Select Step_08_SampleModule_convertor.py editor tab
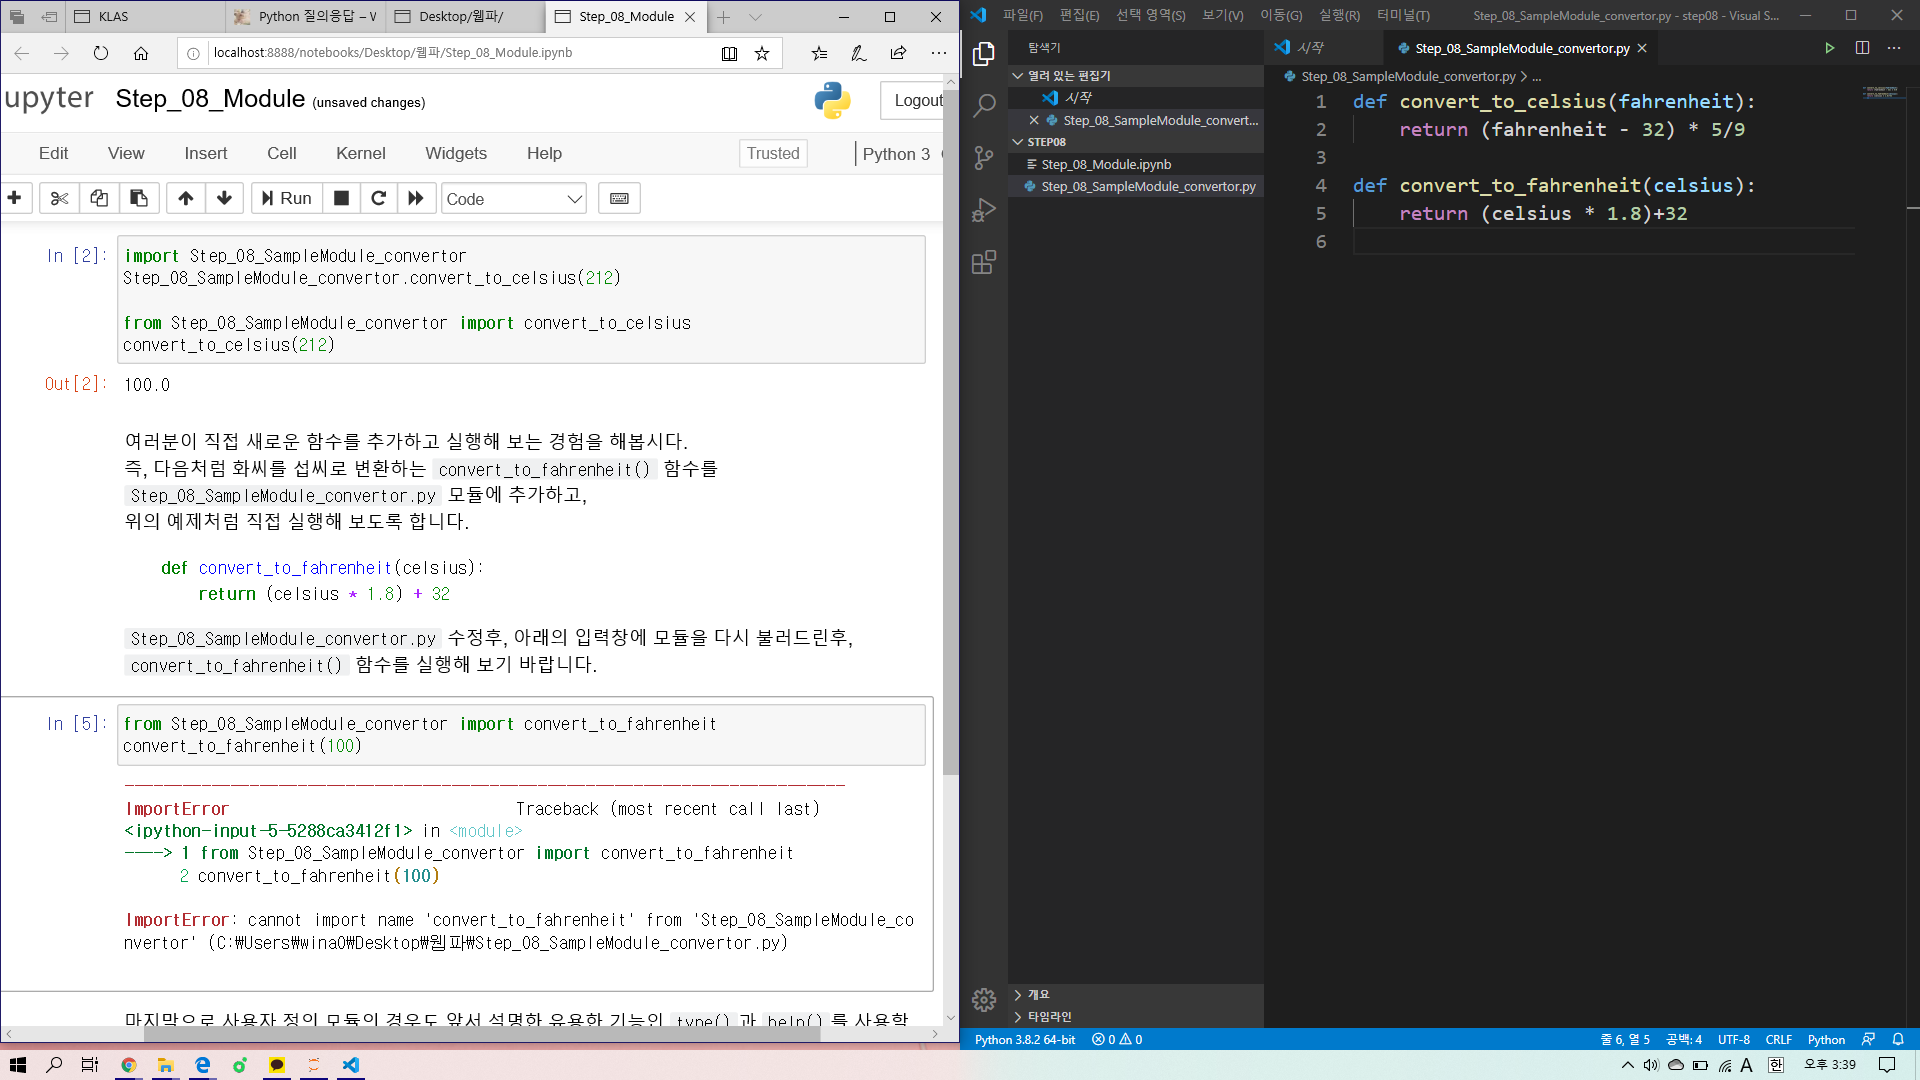The height and width of the screenshot is (1080, 1920). 1521,48
